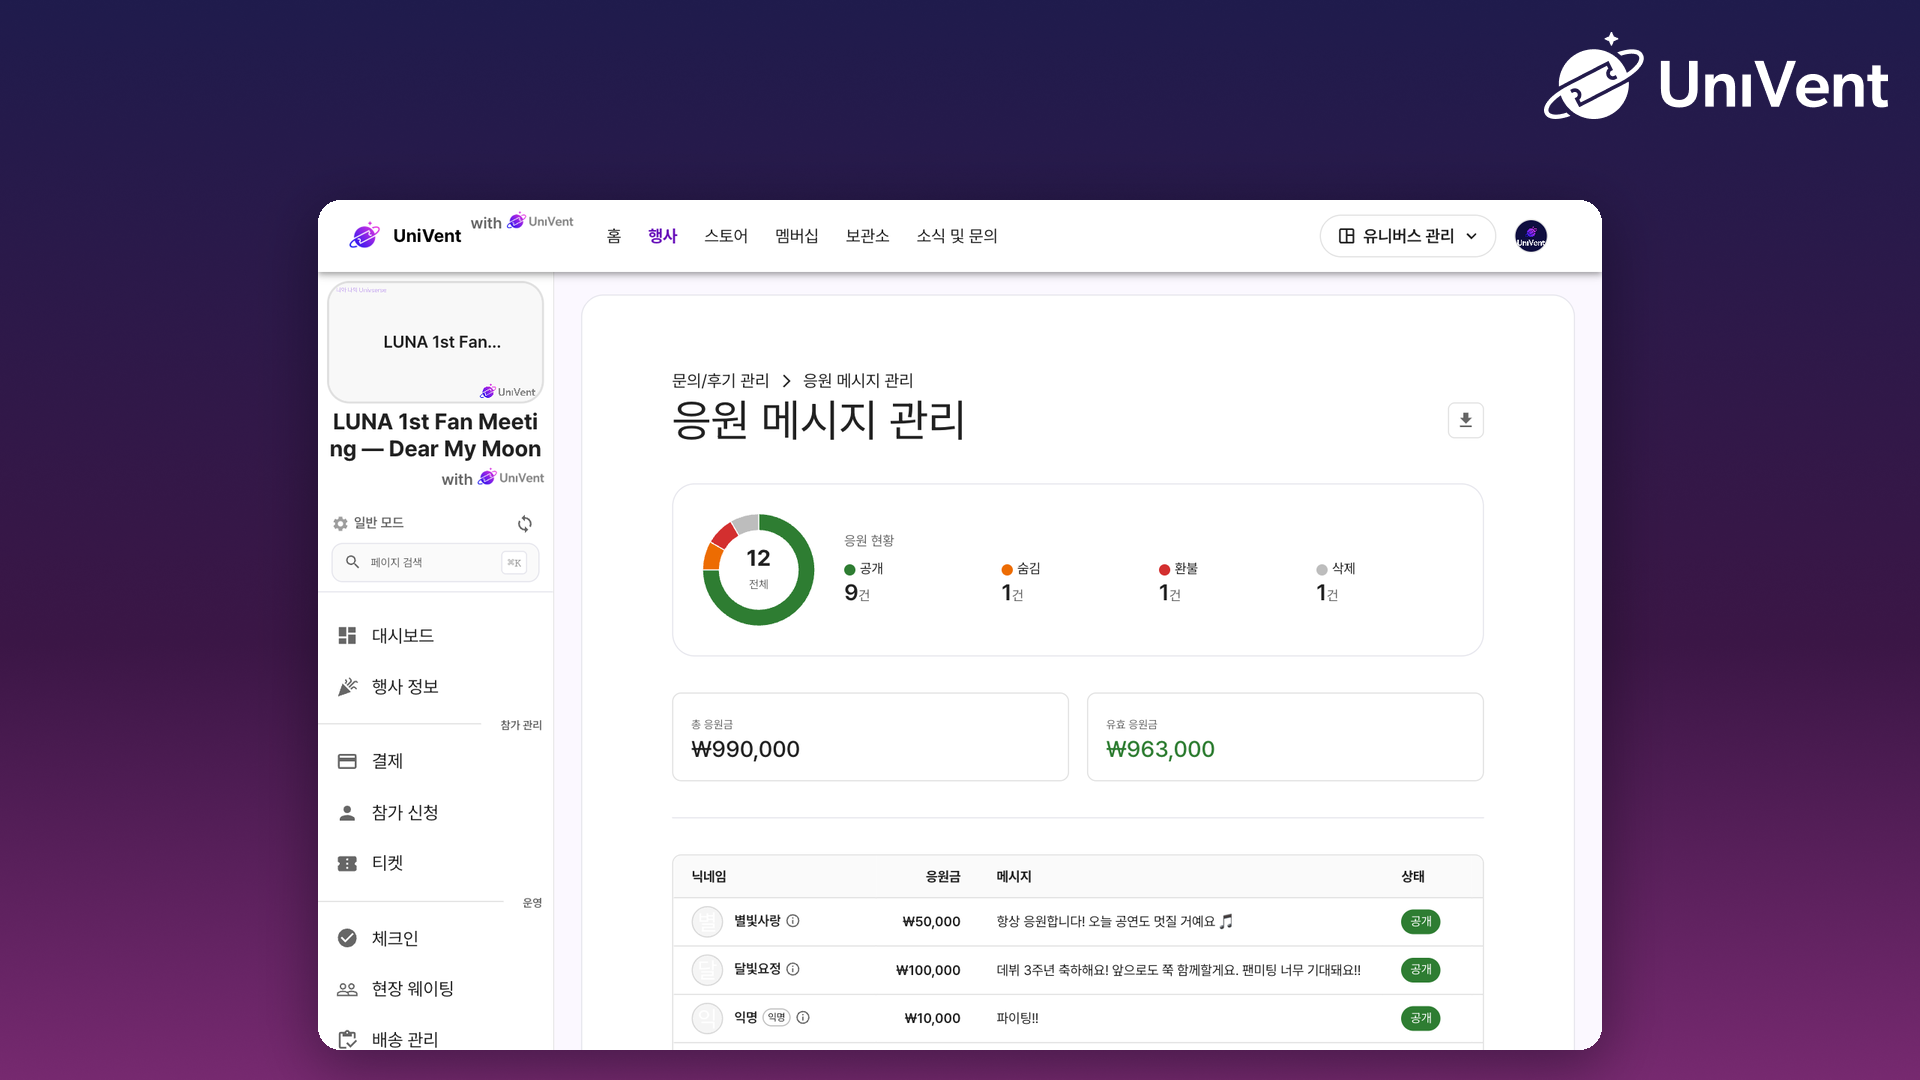Click the download icon button beside the page title
Viewport: 1920px width, 1080px height.
click(x=1465, y=420)
